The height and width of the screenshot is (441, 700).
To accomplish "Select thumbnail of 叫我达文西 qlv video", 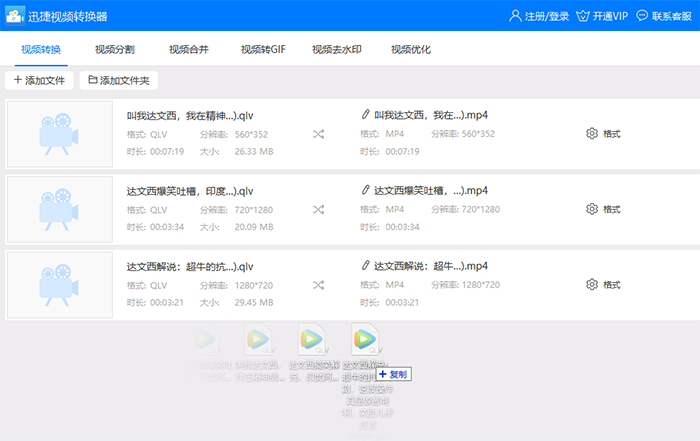I will pyautogui.click(x=60, y=134).
